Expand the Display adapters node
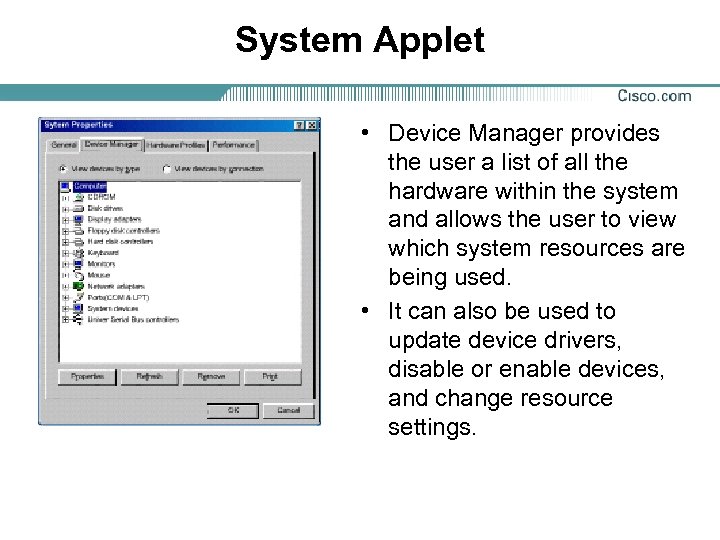The image size is (720, 540). pyautogui.click(x=66, y=220)
